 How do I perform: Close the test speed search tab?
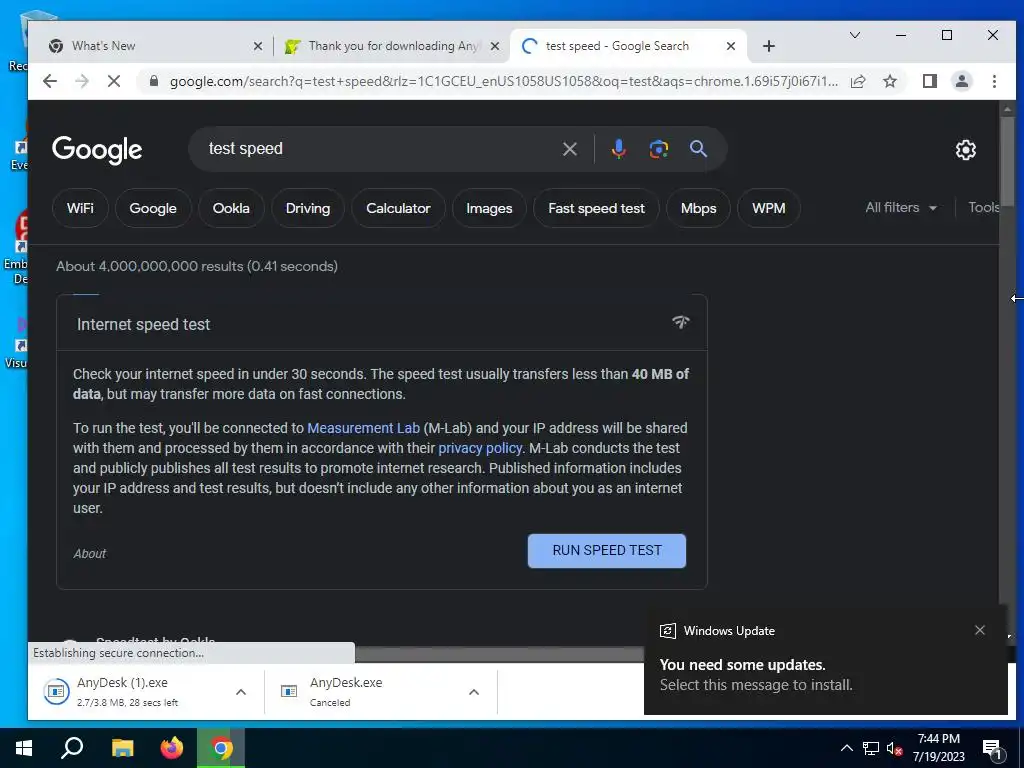(x=731, y=46)
